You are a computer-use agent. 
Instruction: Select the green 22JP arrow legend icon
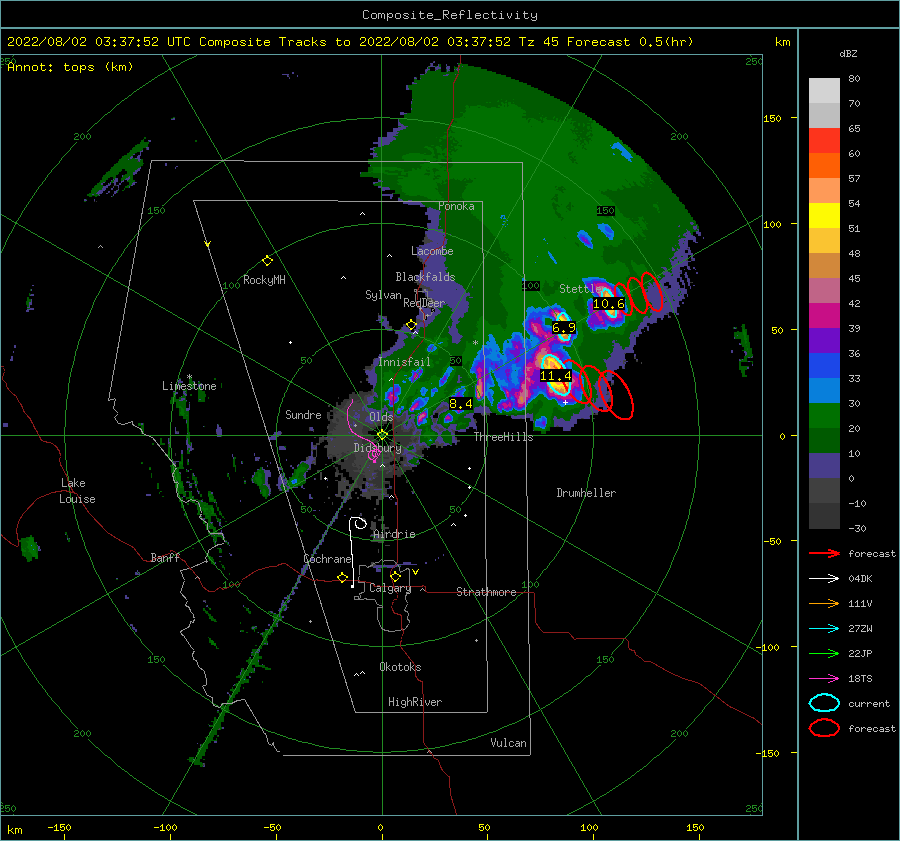click(x=824, y=653)
